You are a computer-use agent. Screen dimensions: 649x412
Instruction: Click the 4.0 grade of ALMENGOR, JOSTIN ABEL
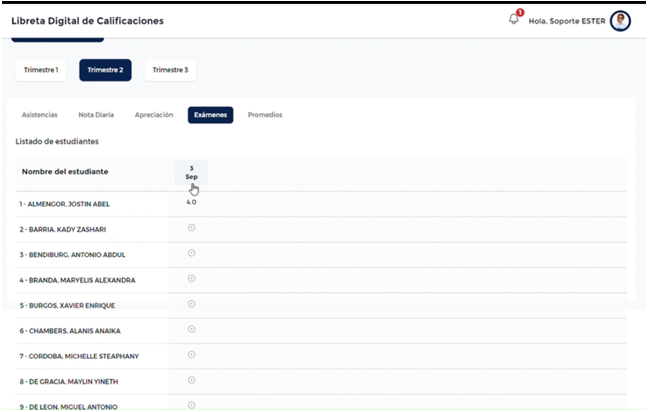pos(191,203)
